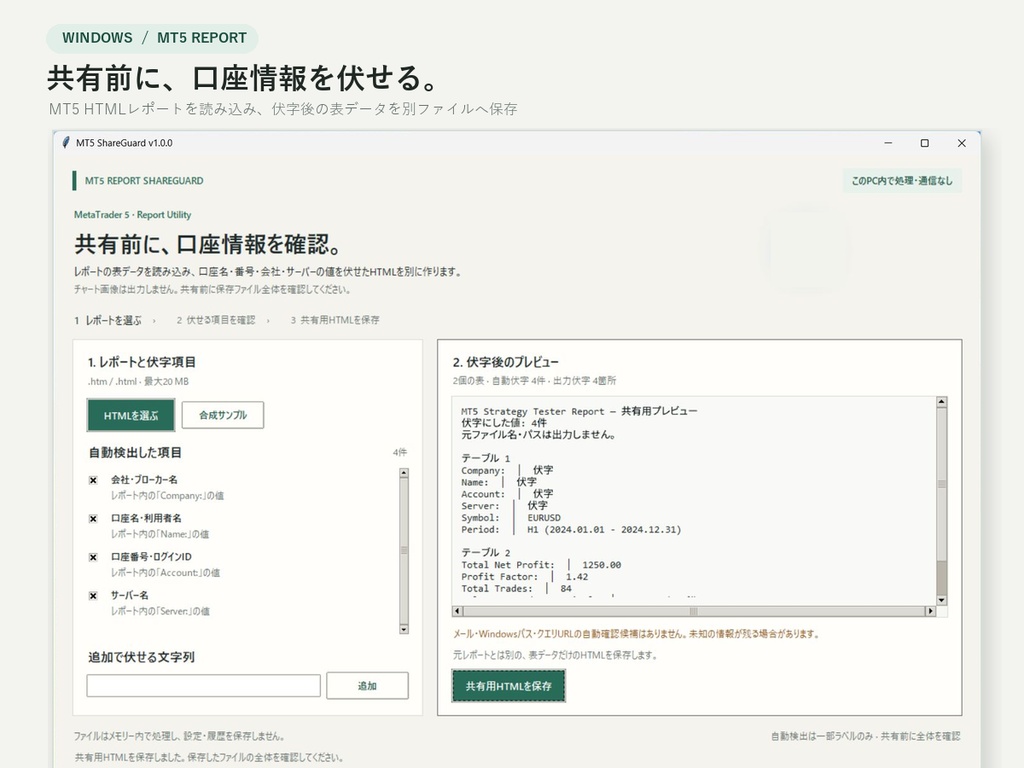Screen dimensions: 1024x768
Task: Click the MT5 ShareGuard feather title icon
Action: click(65, 142)
